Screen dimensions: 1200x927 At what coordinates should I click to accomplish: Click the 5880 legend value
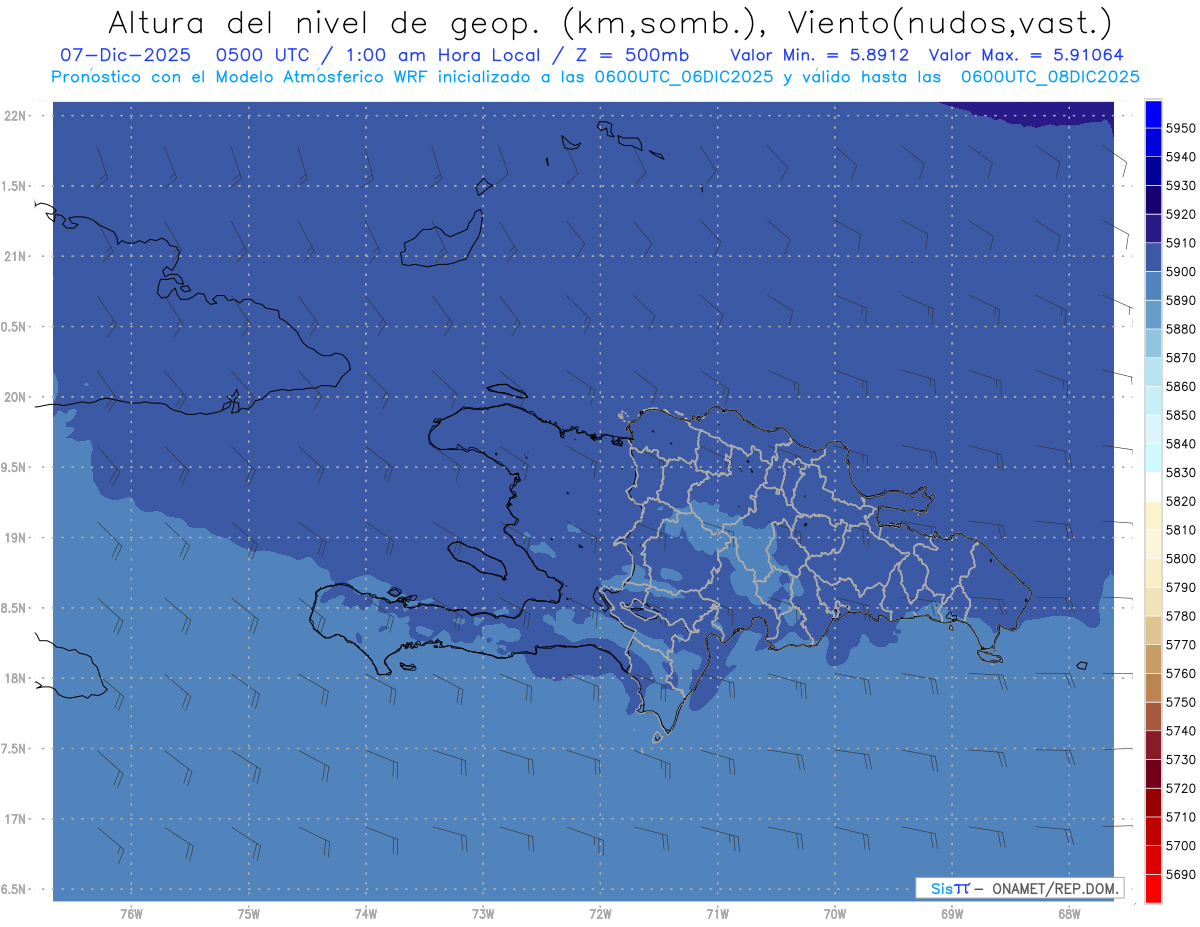[x=1180, y=329]
